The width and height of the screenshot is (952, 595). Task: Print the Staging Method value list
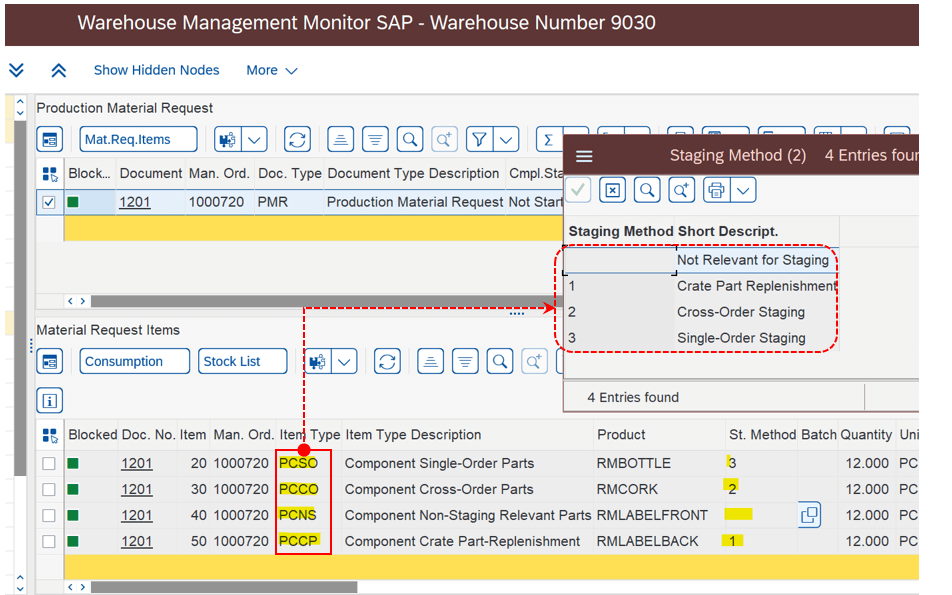point(716,191)
